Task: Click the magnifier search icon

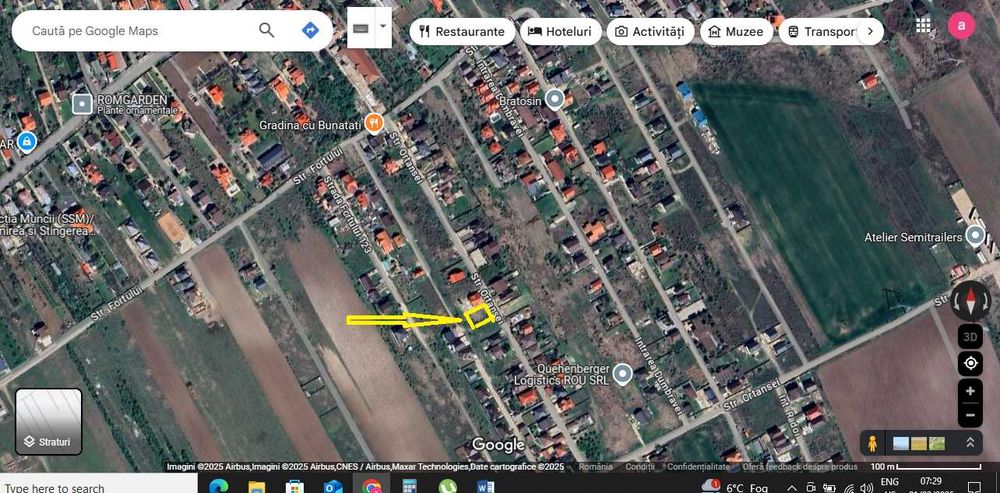Action: (267, 30)
